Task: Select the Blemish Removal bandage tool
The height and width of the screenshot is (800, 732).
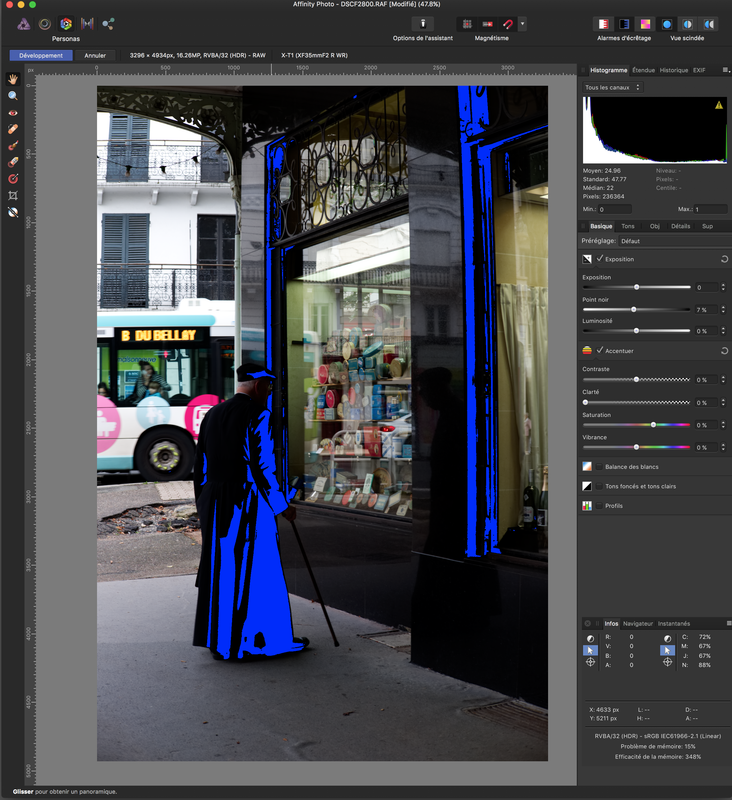Action: click(x=13, y=129)
